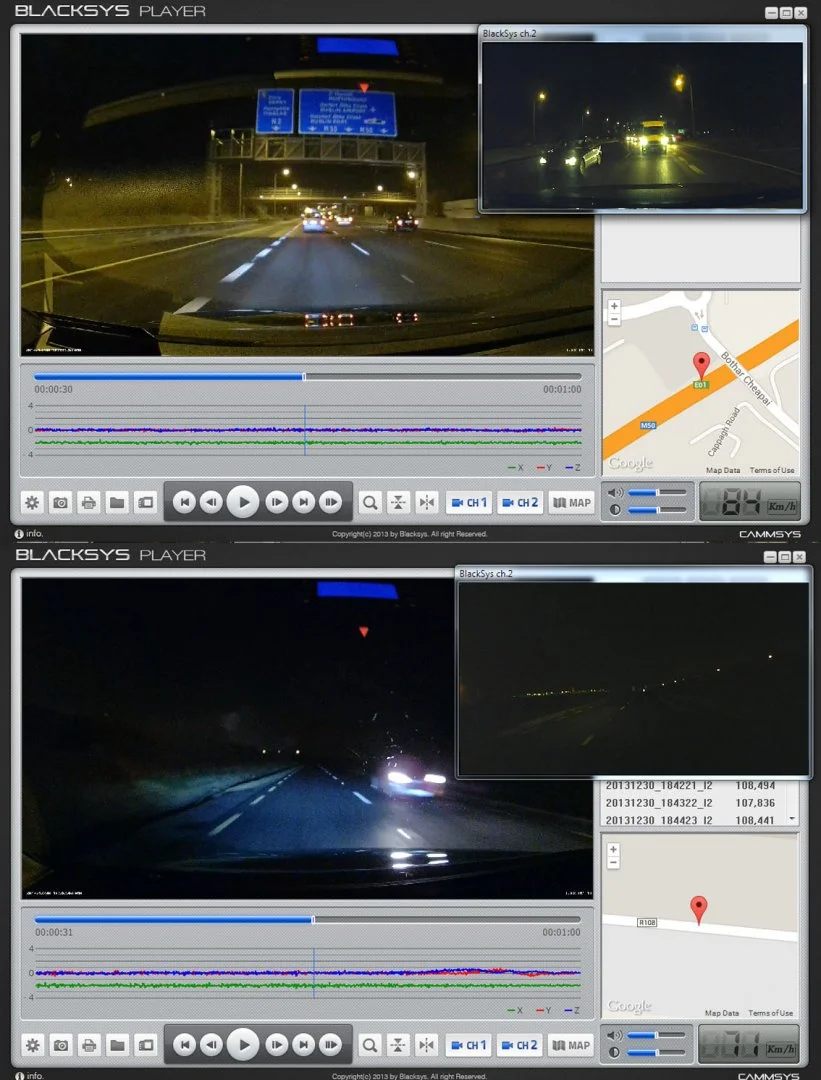Image resolution: width=821 pixels, height=1080 pixels.
Task: Click backup/export icon beside folder, bottom player
Action: pos(145,1046)
